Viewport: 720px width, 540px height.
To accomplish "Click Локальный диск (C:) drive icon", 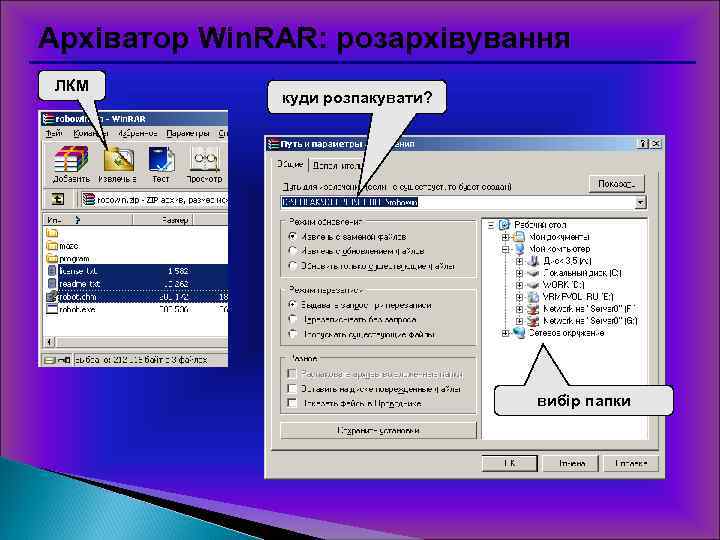I will click(534, 273).
